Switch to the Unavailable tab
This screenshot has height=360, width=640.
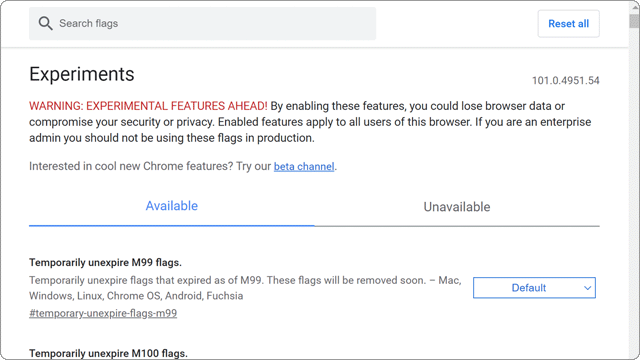coord(457,207)
